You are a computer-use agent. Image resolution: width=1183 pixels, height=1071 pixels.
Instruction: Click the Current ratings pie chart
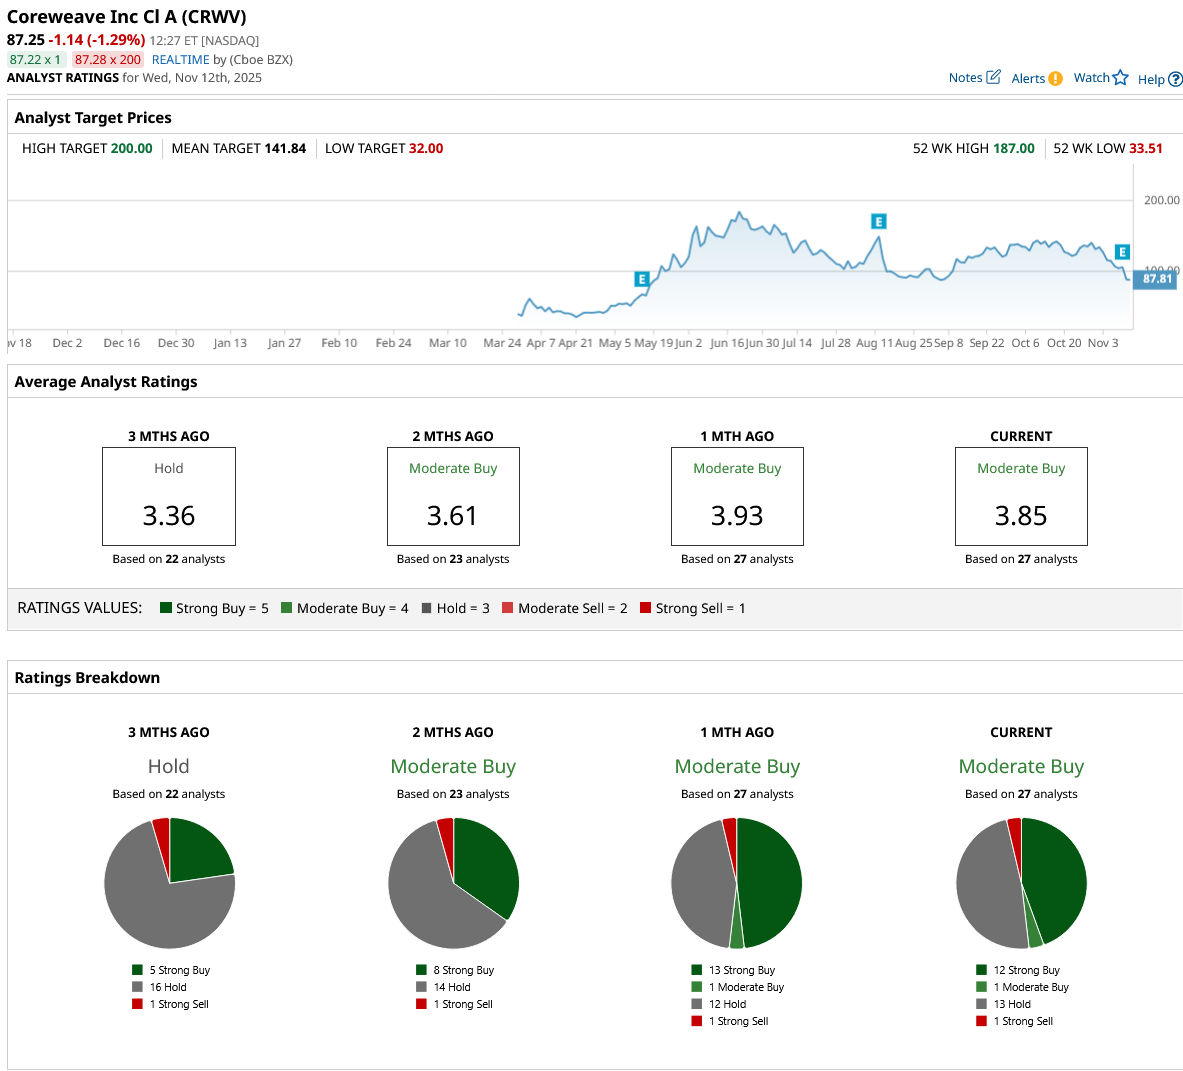pos(1022,882)
